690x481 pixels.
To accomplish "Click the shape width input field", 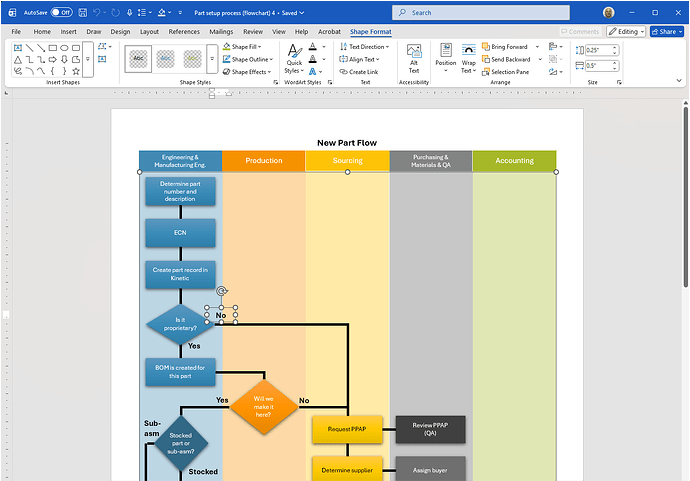I will click(598, 66).
